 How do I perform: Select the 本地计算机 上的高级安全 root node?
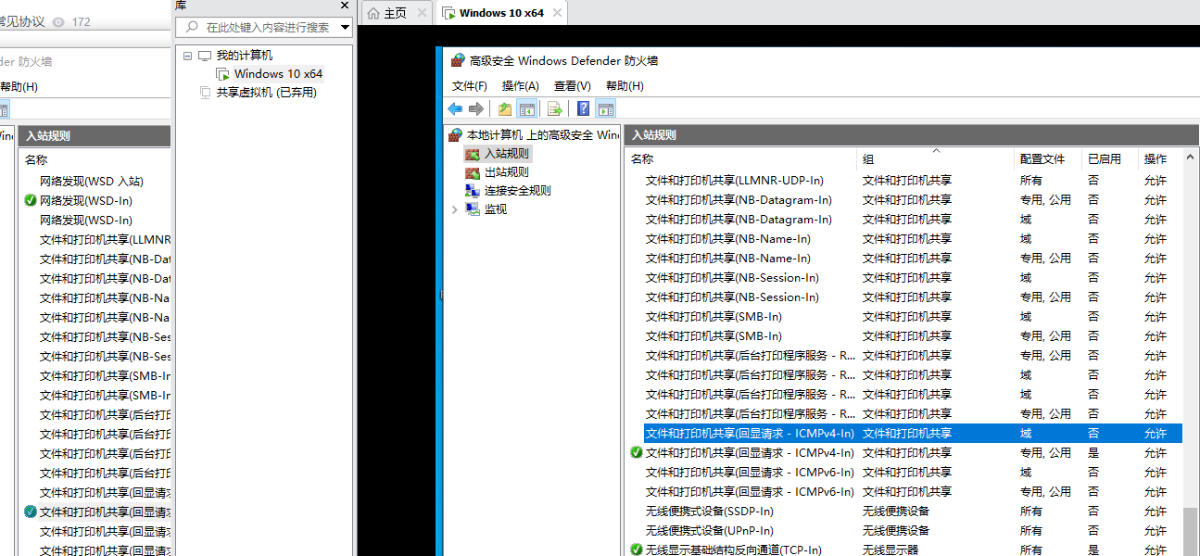[543, 135]
